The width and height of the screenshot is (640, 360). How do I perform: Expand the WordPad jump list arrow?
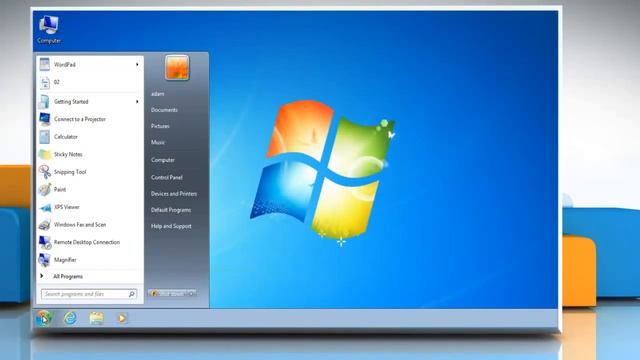coord(137,64)
